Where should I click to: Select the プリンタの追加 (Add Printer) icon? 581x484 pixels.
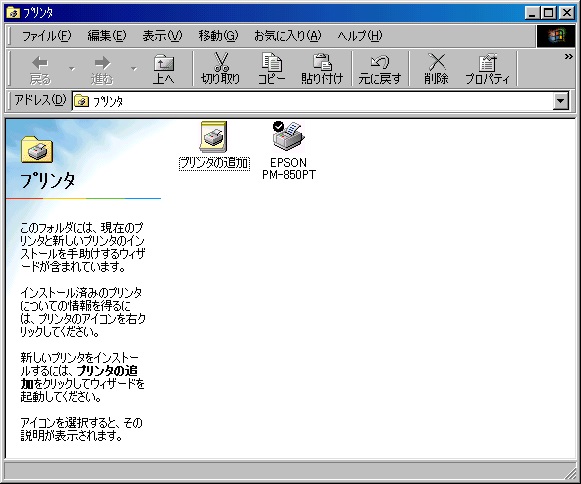pos(214,136)
